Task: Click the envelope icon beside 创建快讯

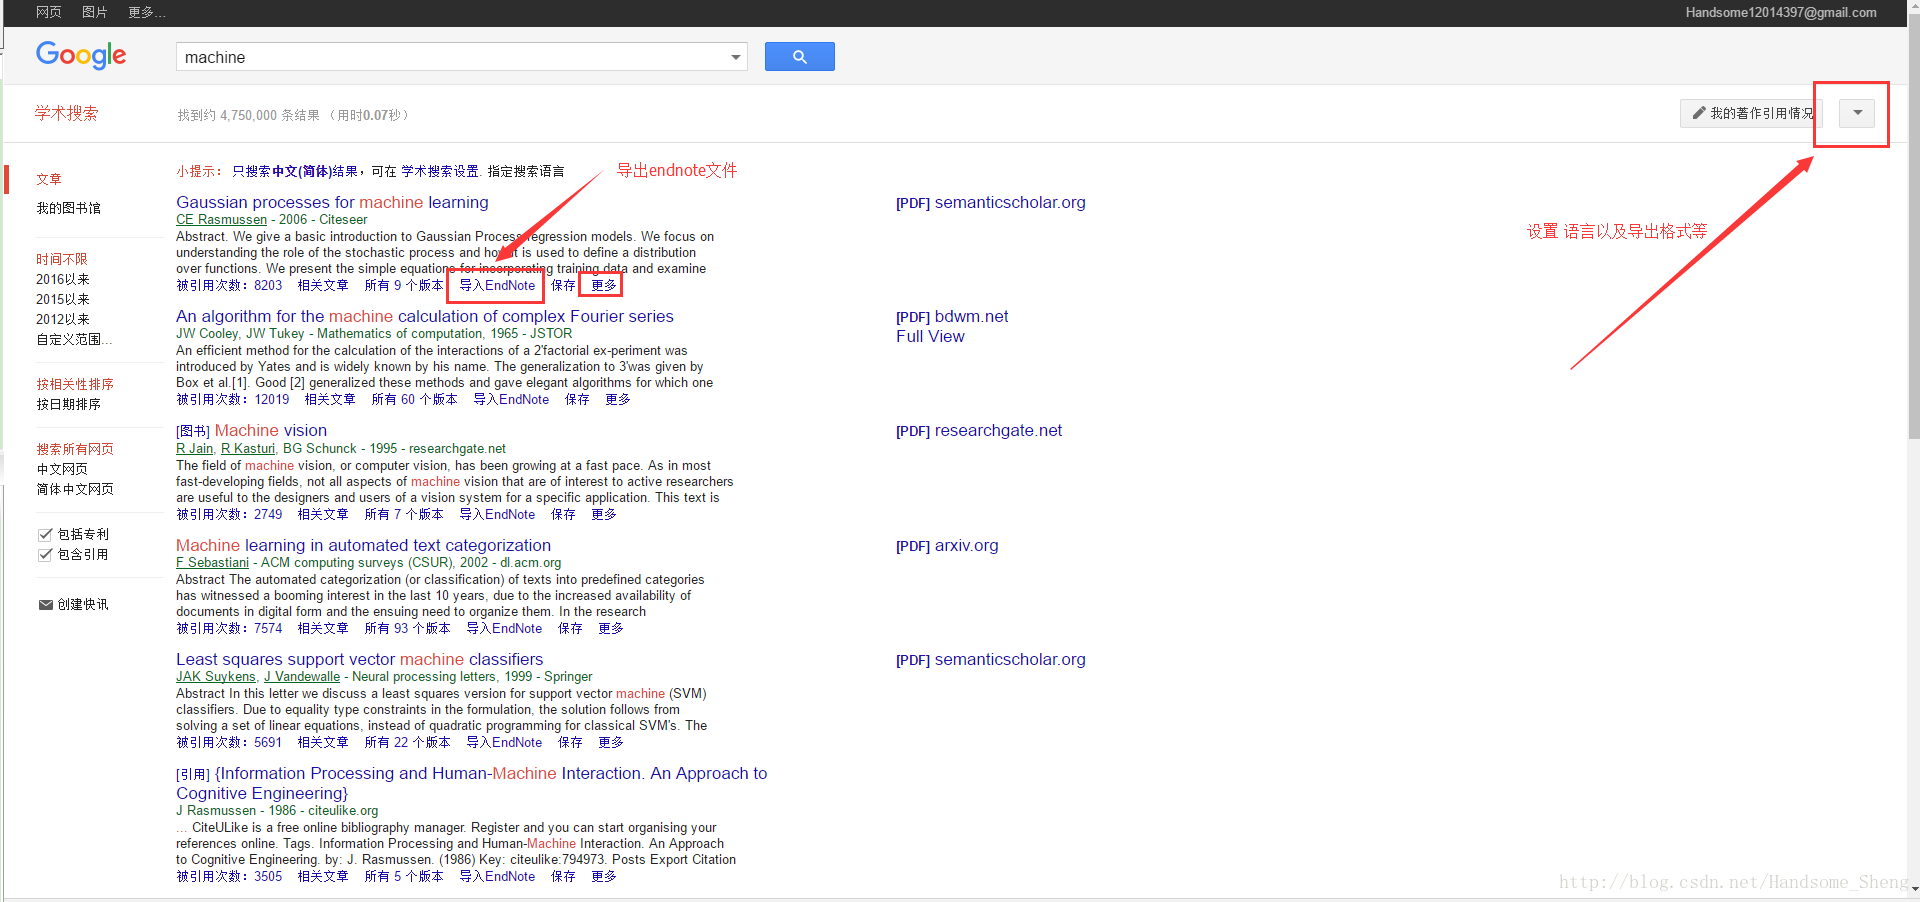Action: point(45,605)
